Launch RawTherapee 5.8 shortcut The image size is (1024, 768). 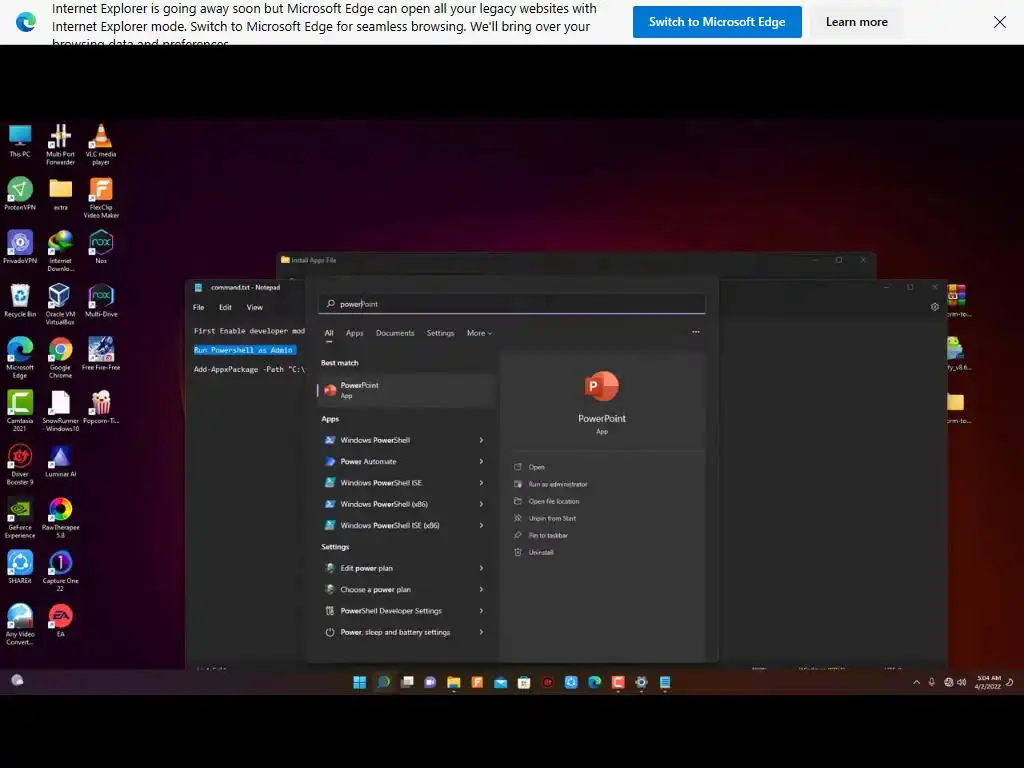click(60, 518)
